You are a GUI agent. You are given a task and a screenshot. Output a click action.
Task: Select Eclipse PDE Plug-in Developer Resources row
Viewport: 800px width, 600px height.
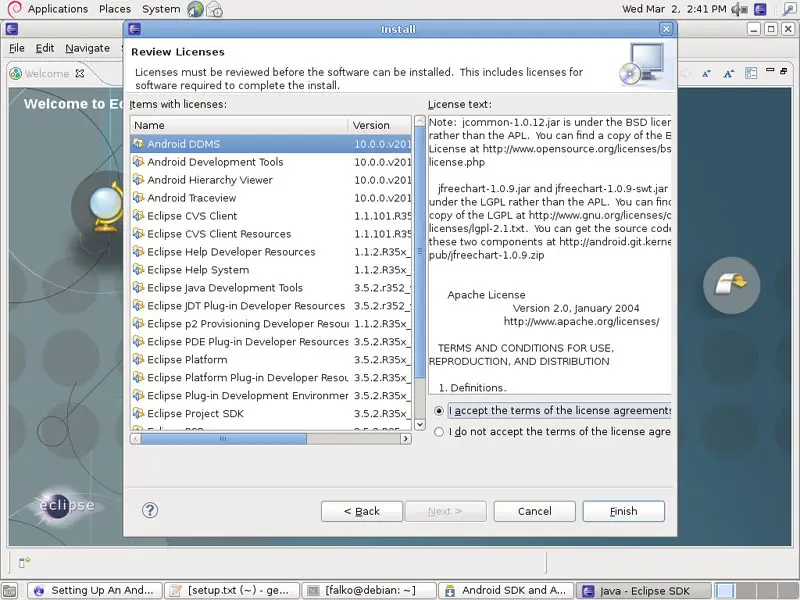tap(271, 341)
